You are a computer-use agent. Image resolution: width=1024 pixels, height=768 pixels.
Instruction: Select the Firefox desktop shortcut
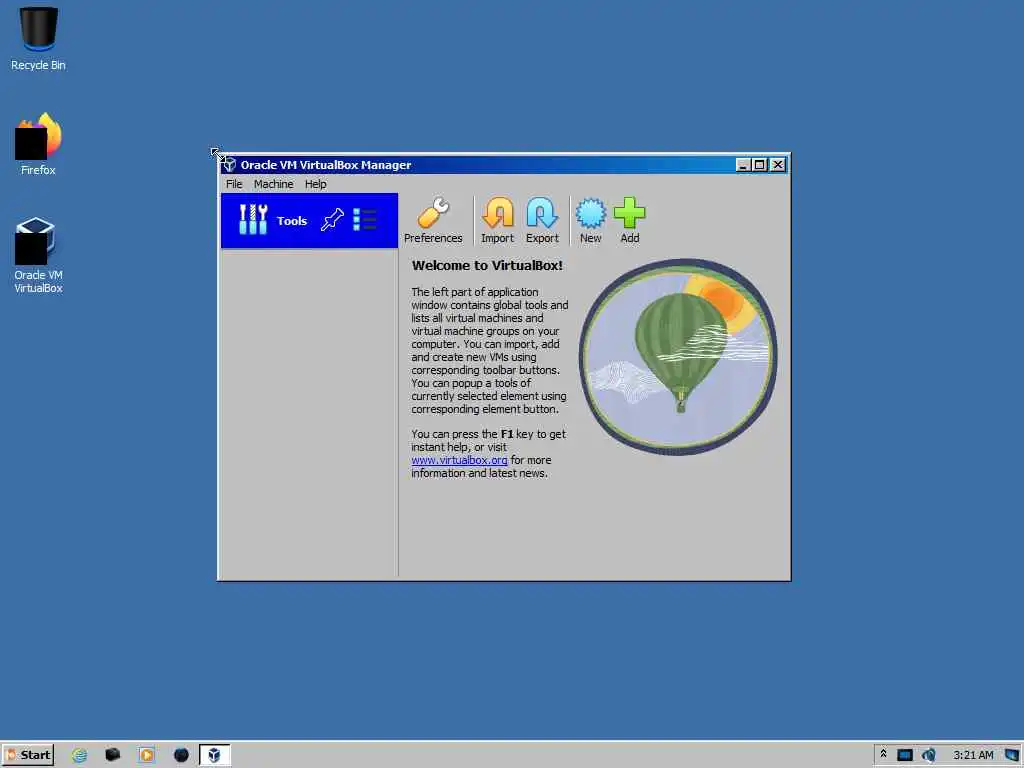(x=38, y=144)
